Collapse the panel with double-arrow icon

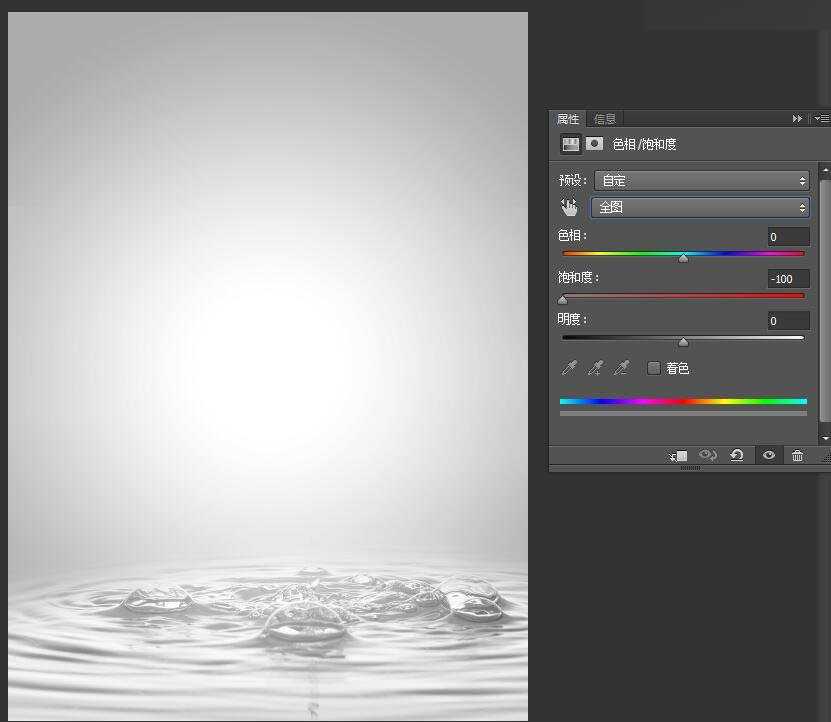(797, 118)
